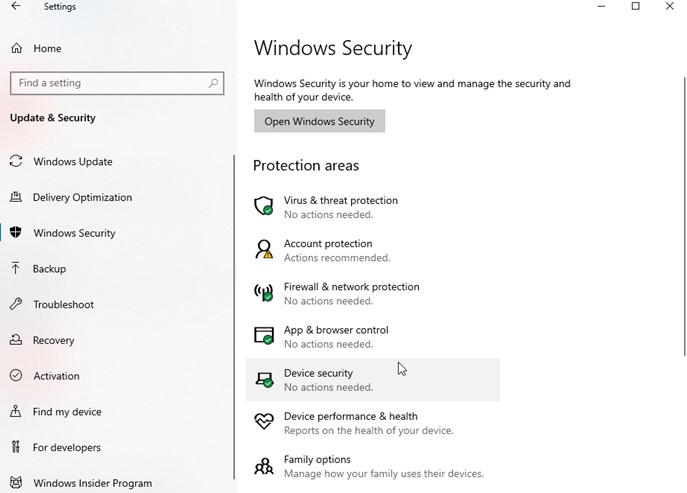Click 'Reports on the health of your device.' text

pyautogui.click(x=368, y=430)
